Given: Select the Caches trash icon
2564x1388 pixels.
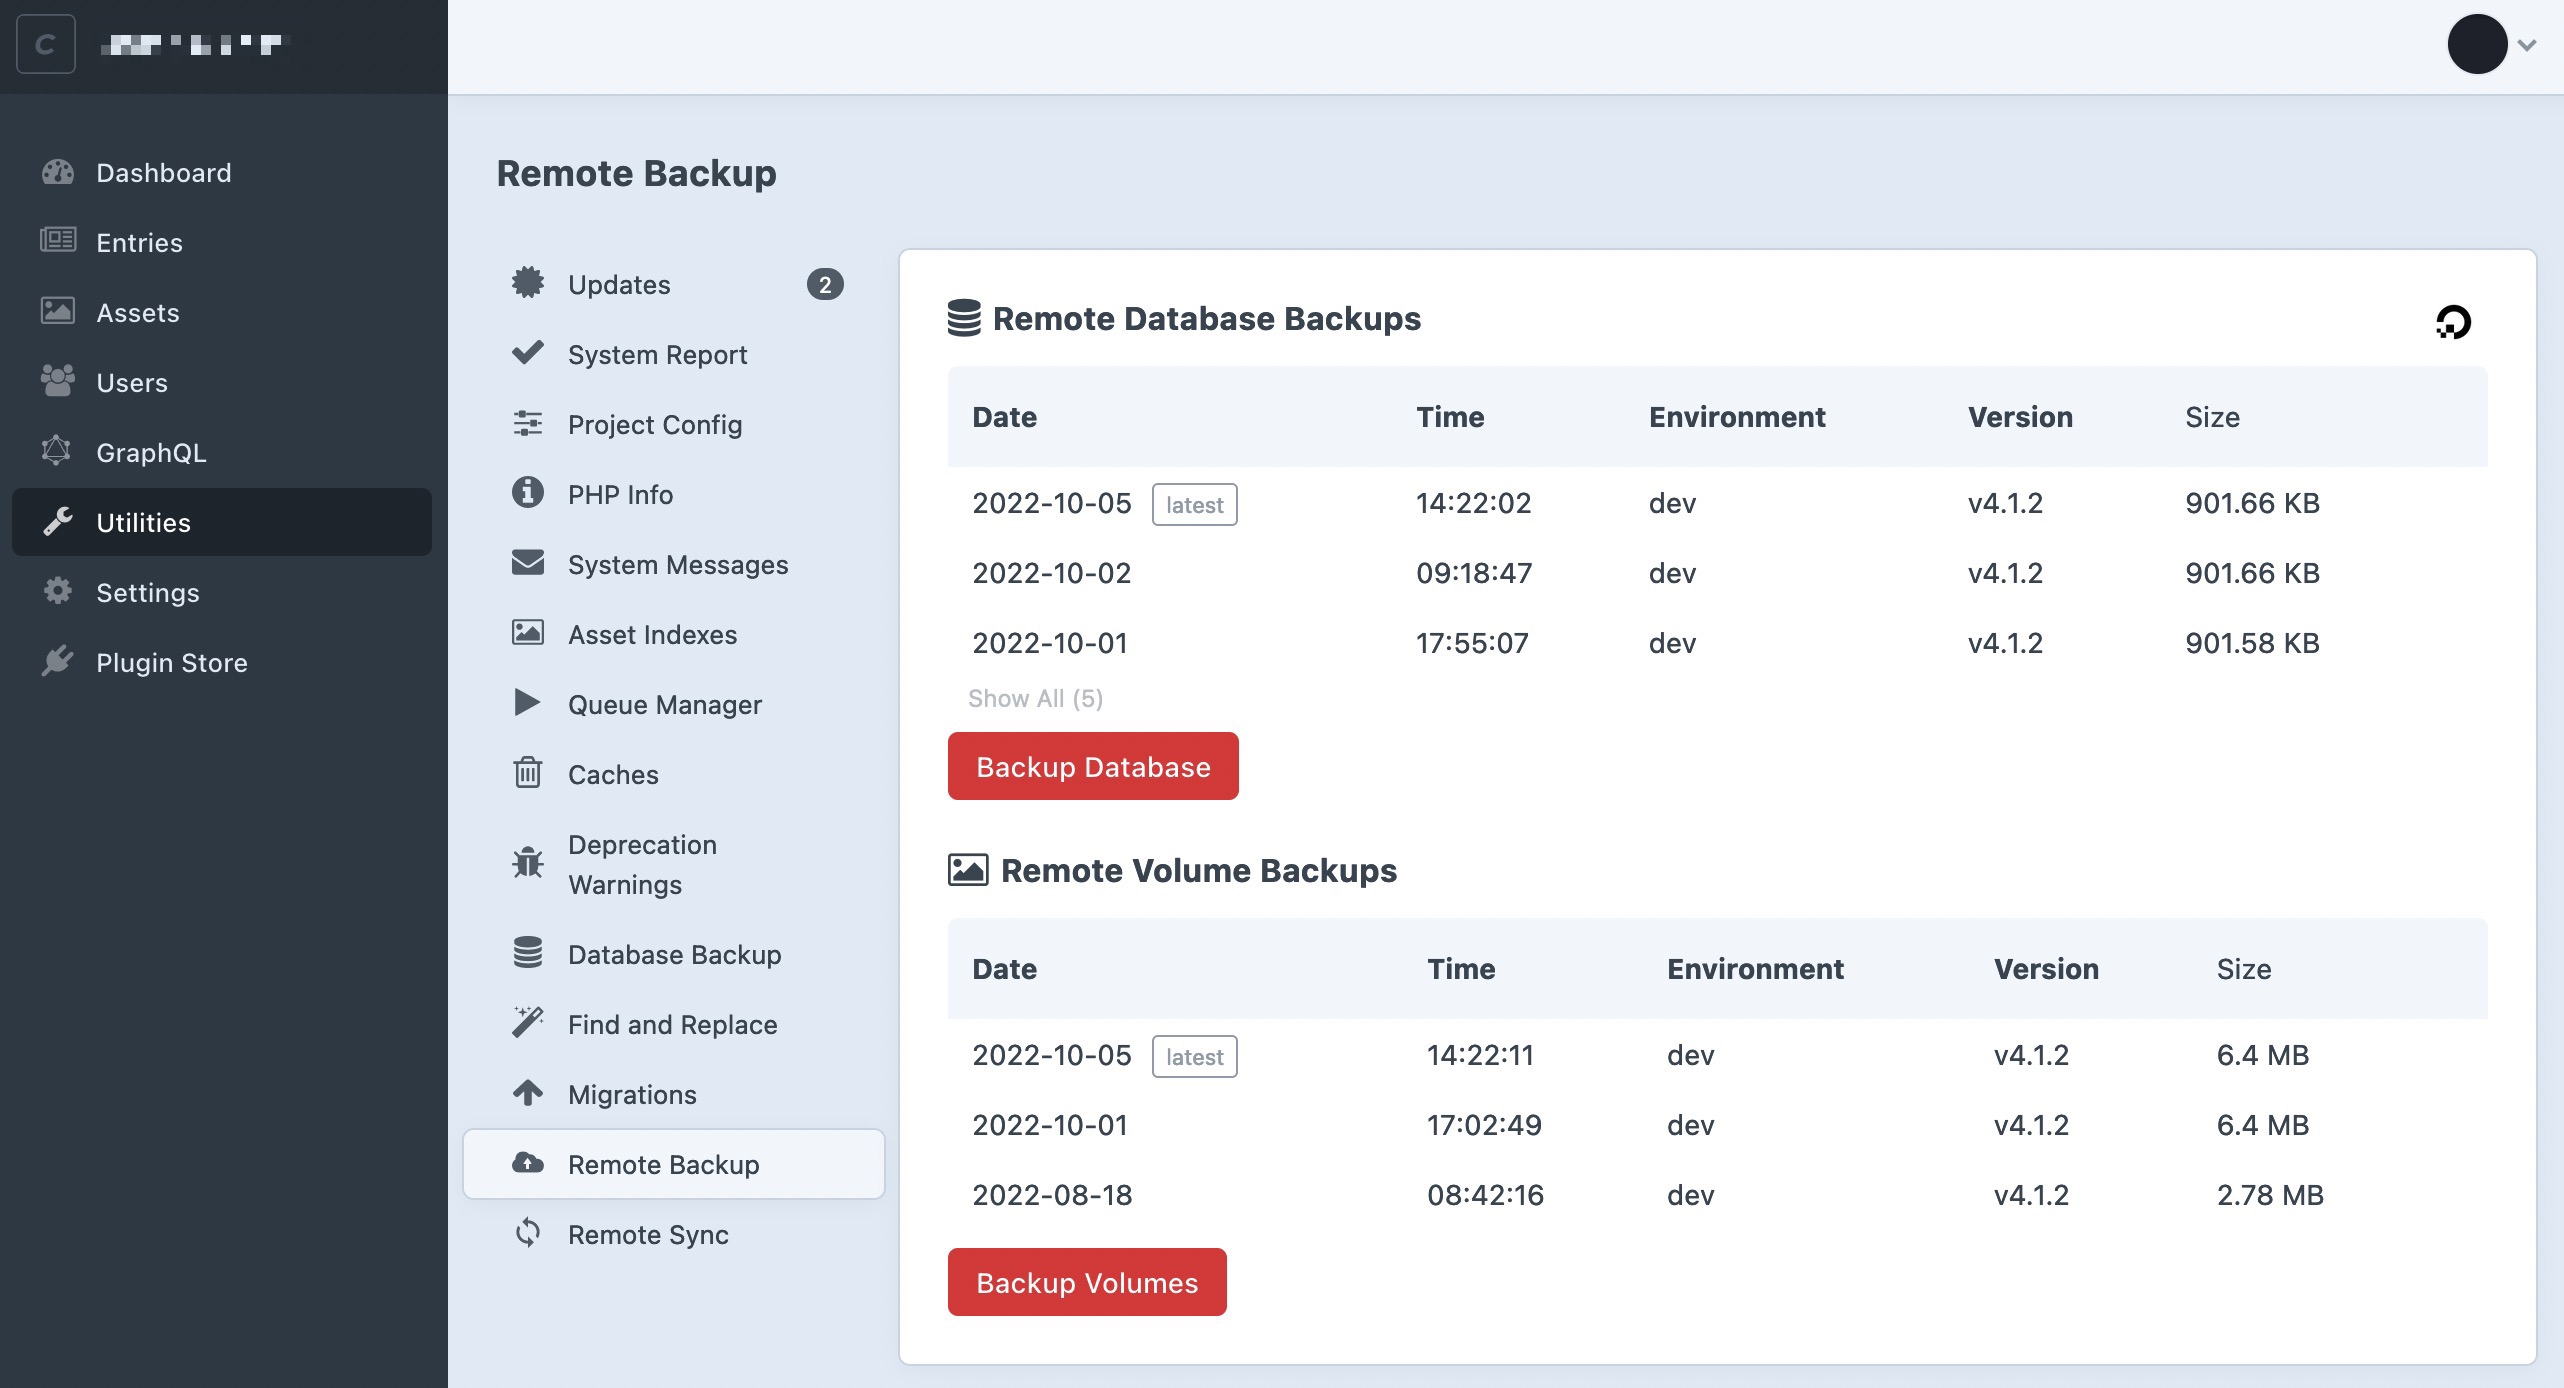Looking at the screenshot, I should click(x=526, y=773).
